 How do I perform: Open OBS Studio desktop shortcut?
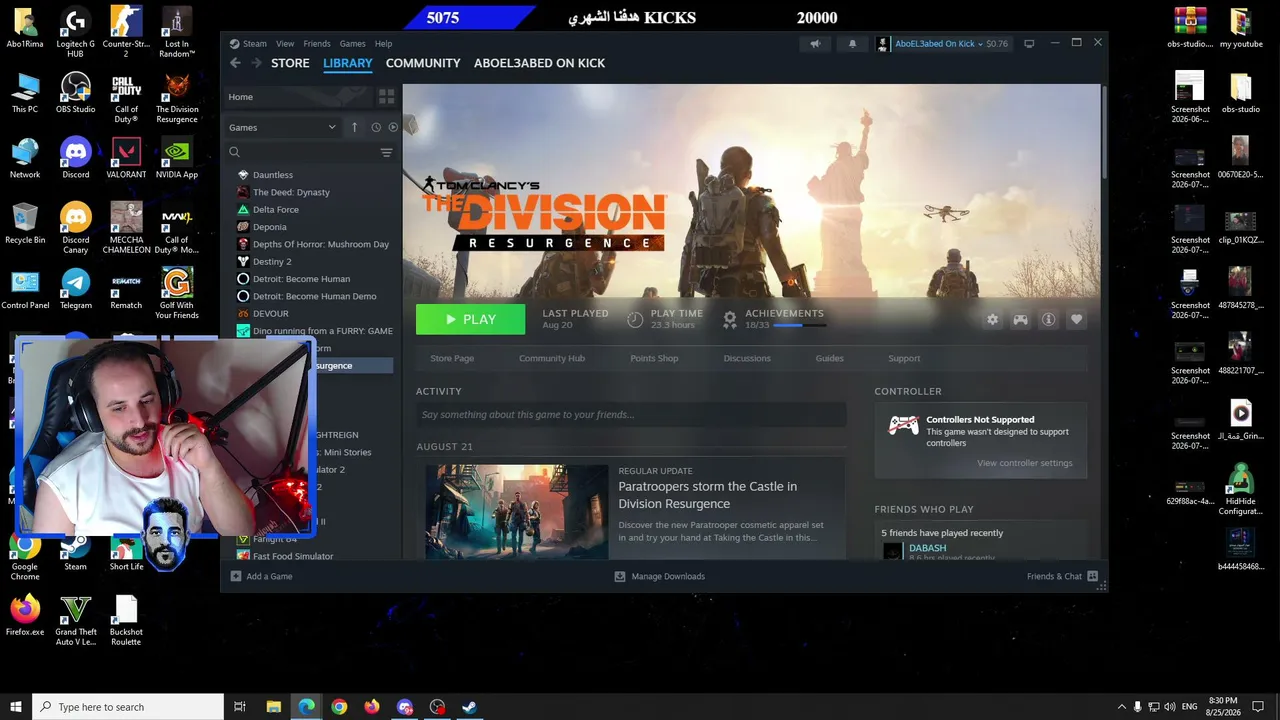75,93
